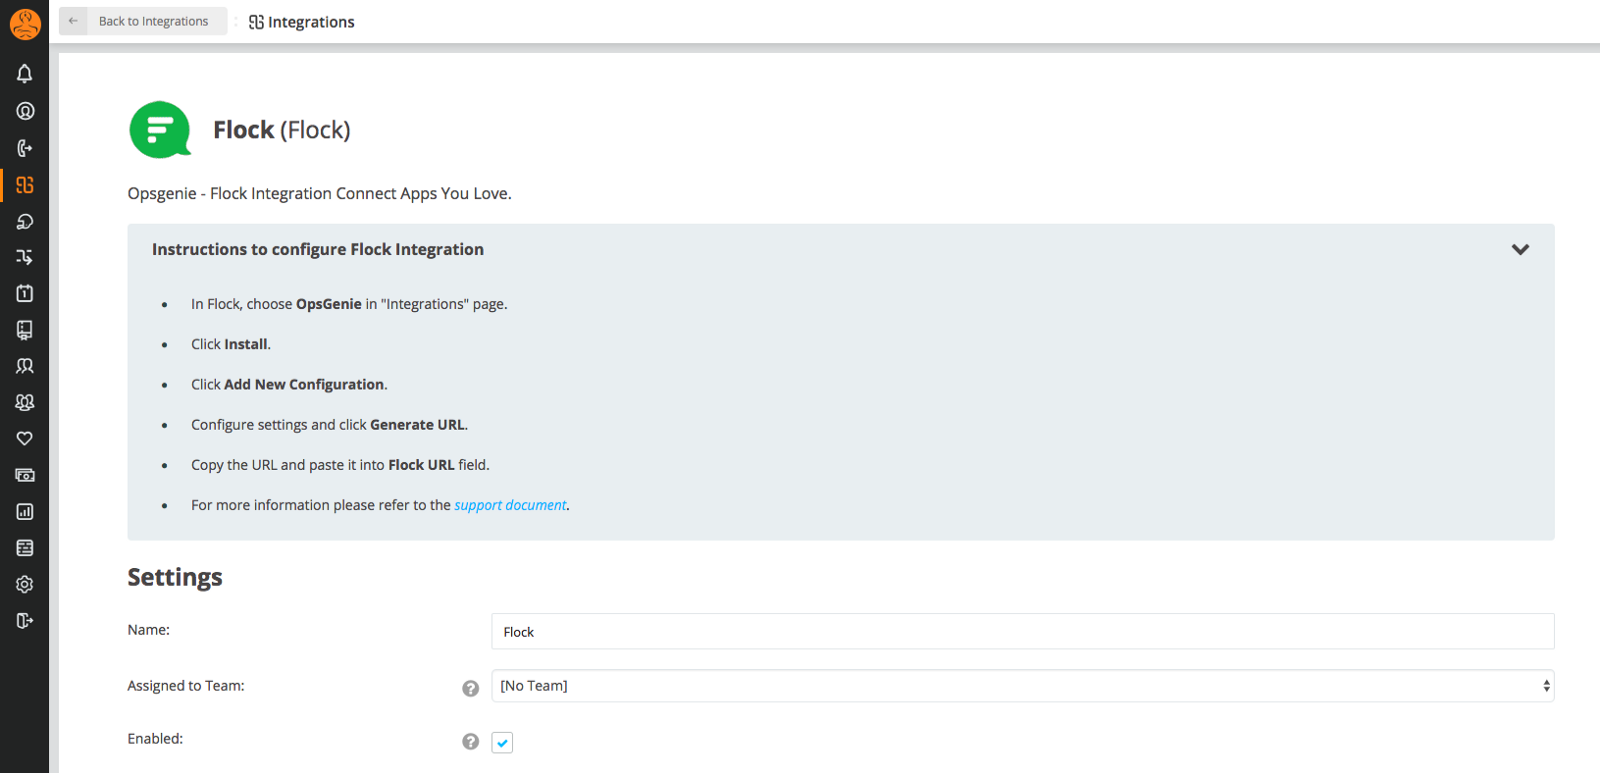Click the green Flock logo
This screenshot has height=773, width=1600.
160,130
